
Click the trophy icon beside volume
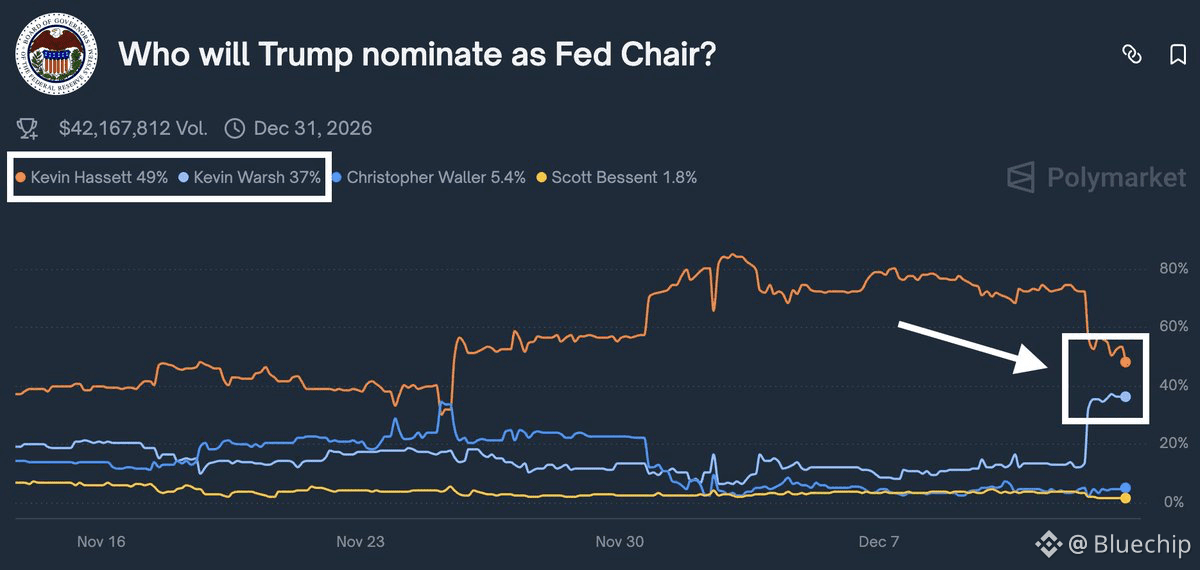tap(28, 128)
